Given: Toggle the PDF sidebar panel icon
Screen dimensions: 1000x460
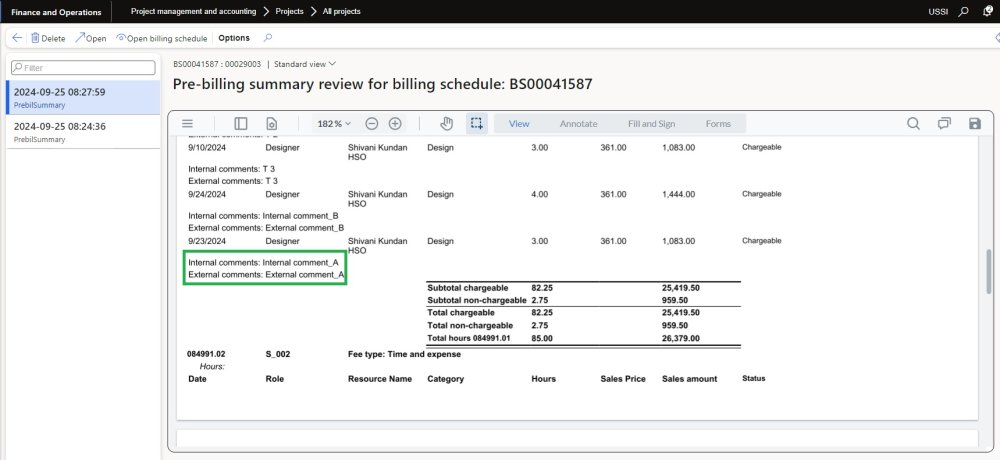Looking at the screenshot, I should pos(240,123).
